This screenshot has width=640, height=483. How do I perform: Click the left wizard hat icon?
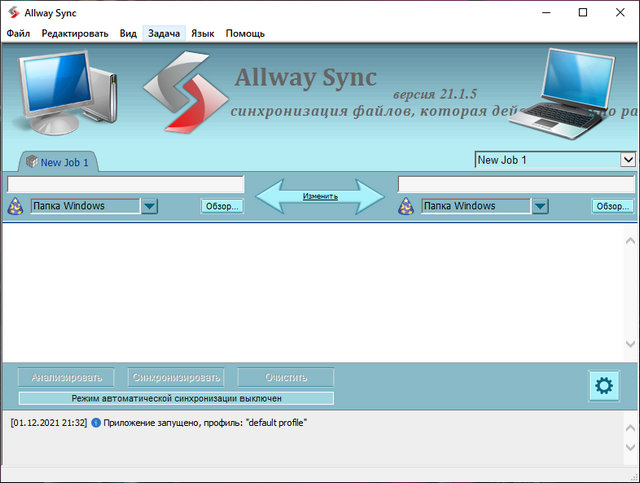click(15, 206)
